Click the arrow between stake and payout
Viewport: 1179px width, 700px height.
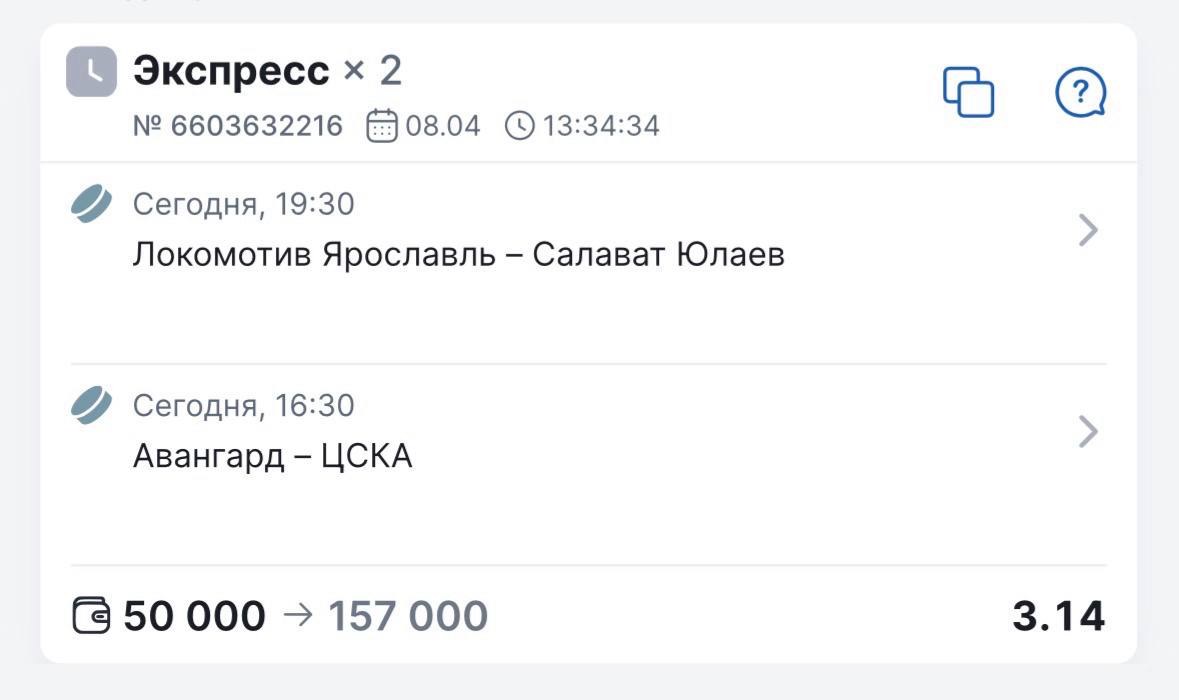(297, 616)
